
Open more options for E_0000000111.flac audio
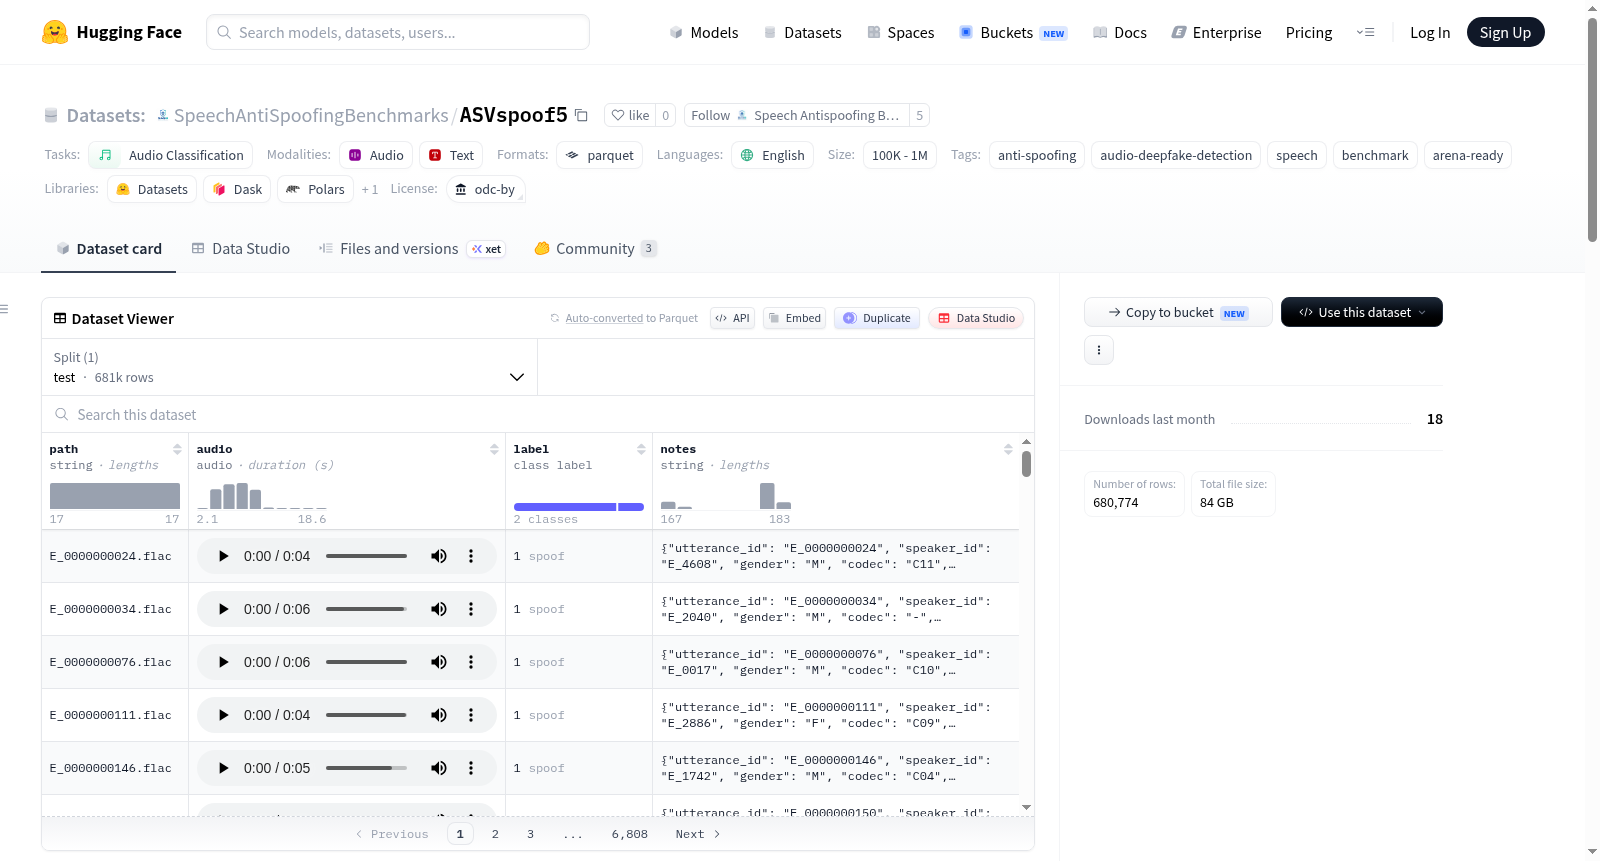[x=471, y=715]
